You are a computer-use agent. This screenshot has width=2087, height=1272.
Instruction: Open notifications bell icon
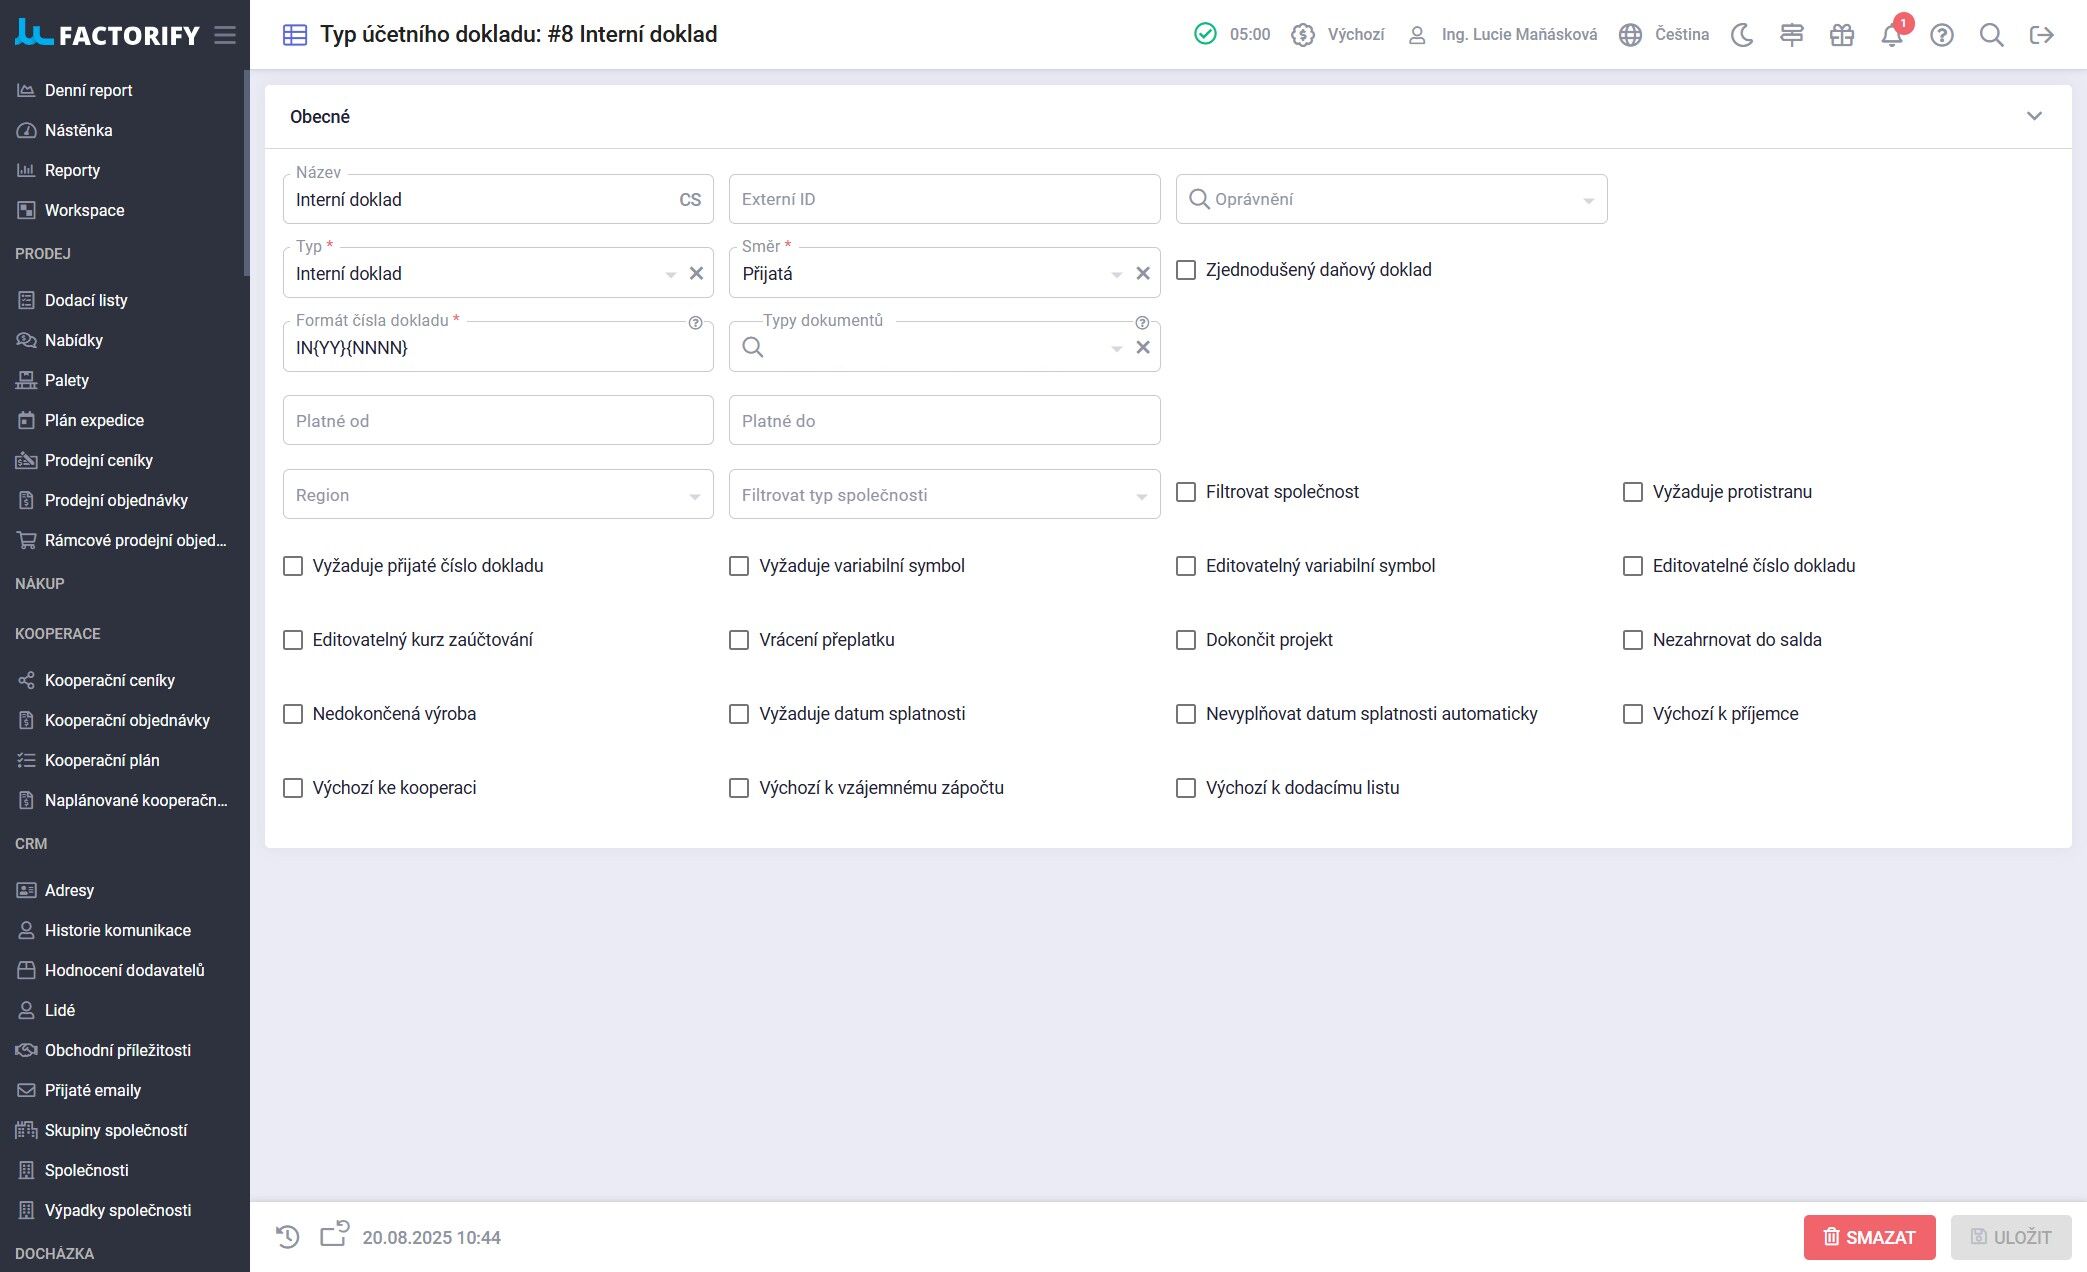1891,35
